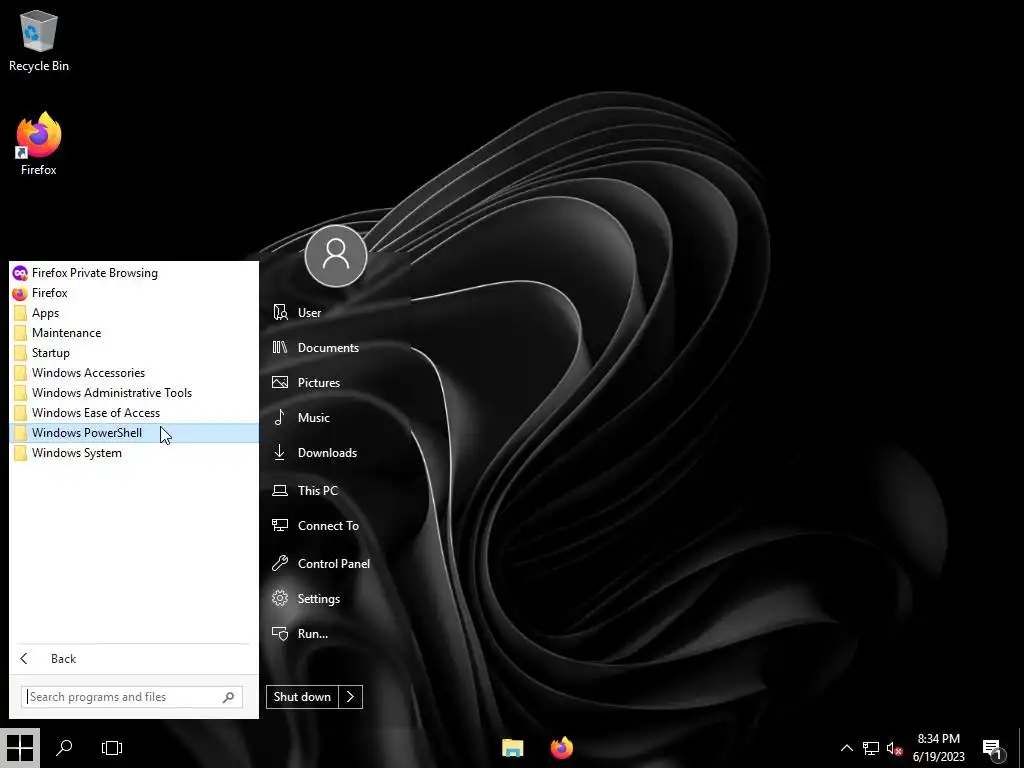Screen dimensions: 1024x768
Task: Show hidden system tray icons
Action: tap(846, 748)
